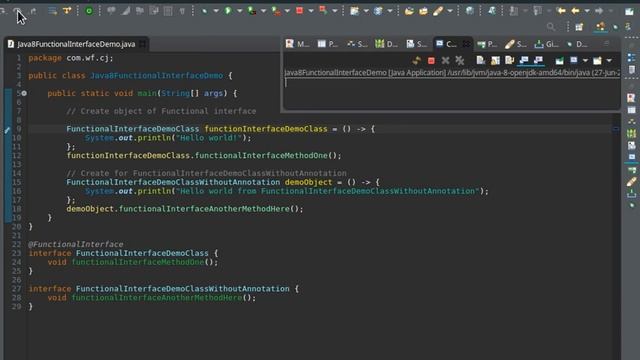Image resolution: width=640 pixels, height=360 pixels.
Task: Click the sort/lines icon near toolbar start
Action: point(52,11)
